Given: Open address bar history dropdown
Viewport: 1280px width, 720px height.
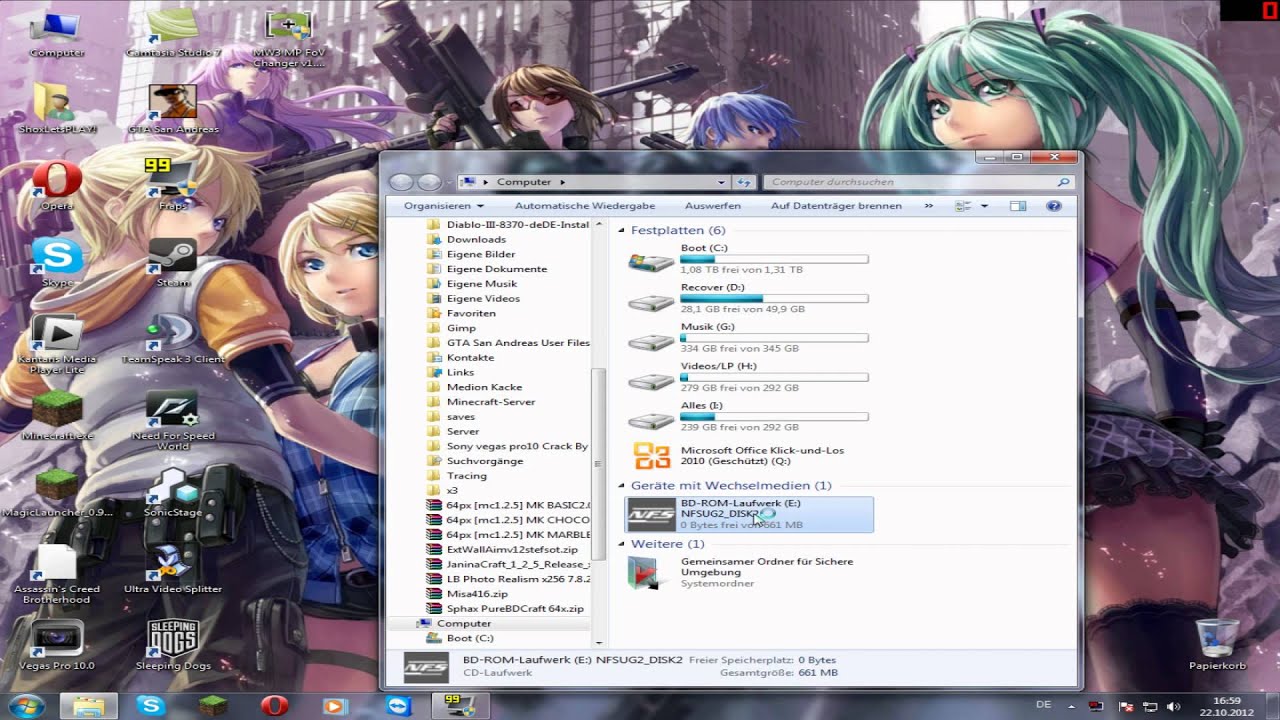Looking at the screenshot, I should (x=721, y=182).
